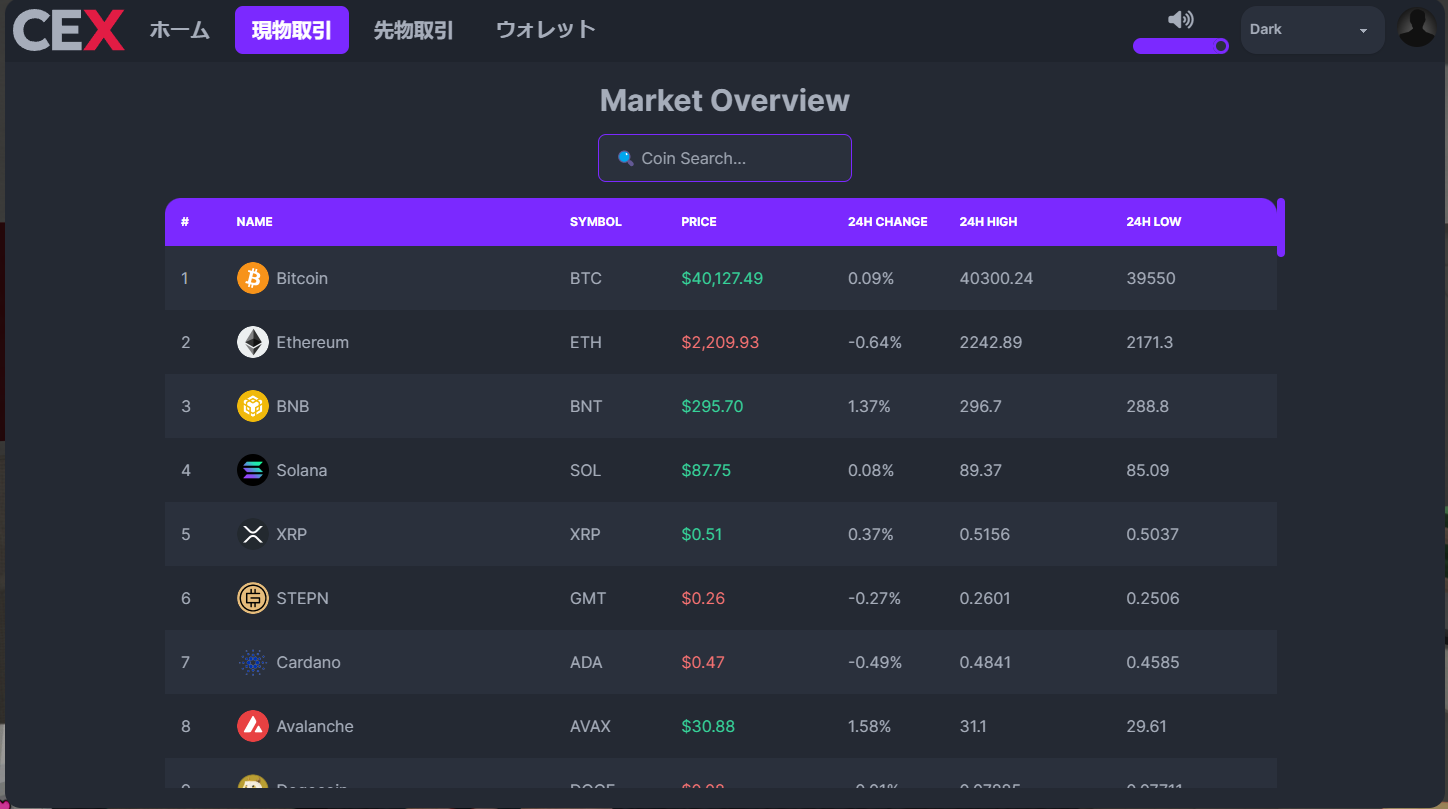Viewport: 1448px width, 809px height.
Task: Click the 39550 low value
Action: 1151,278
